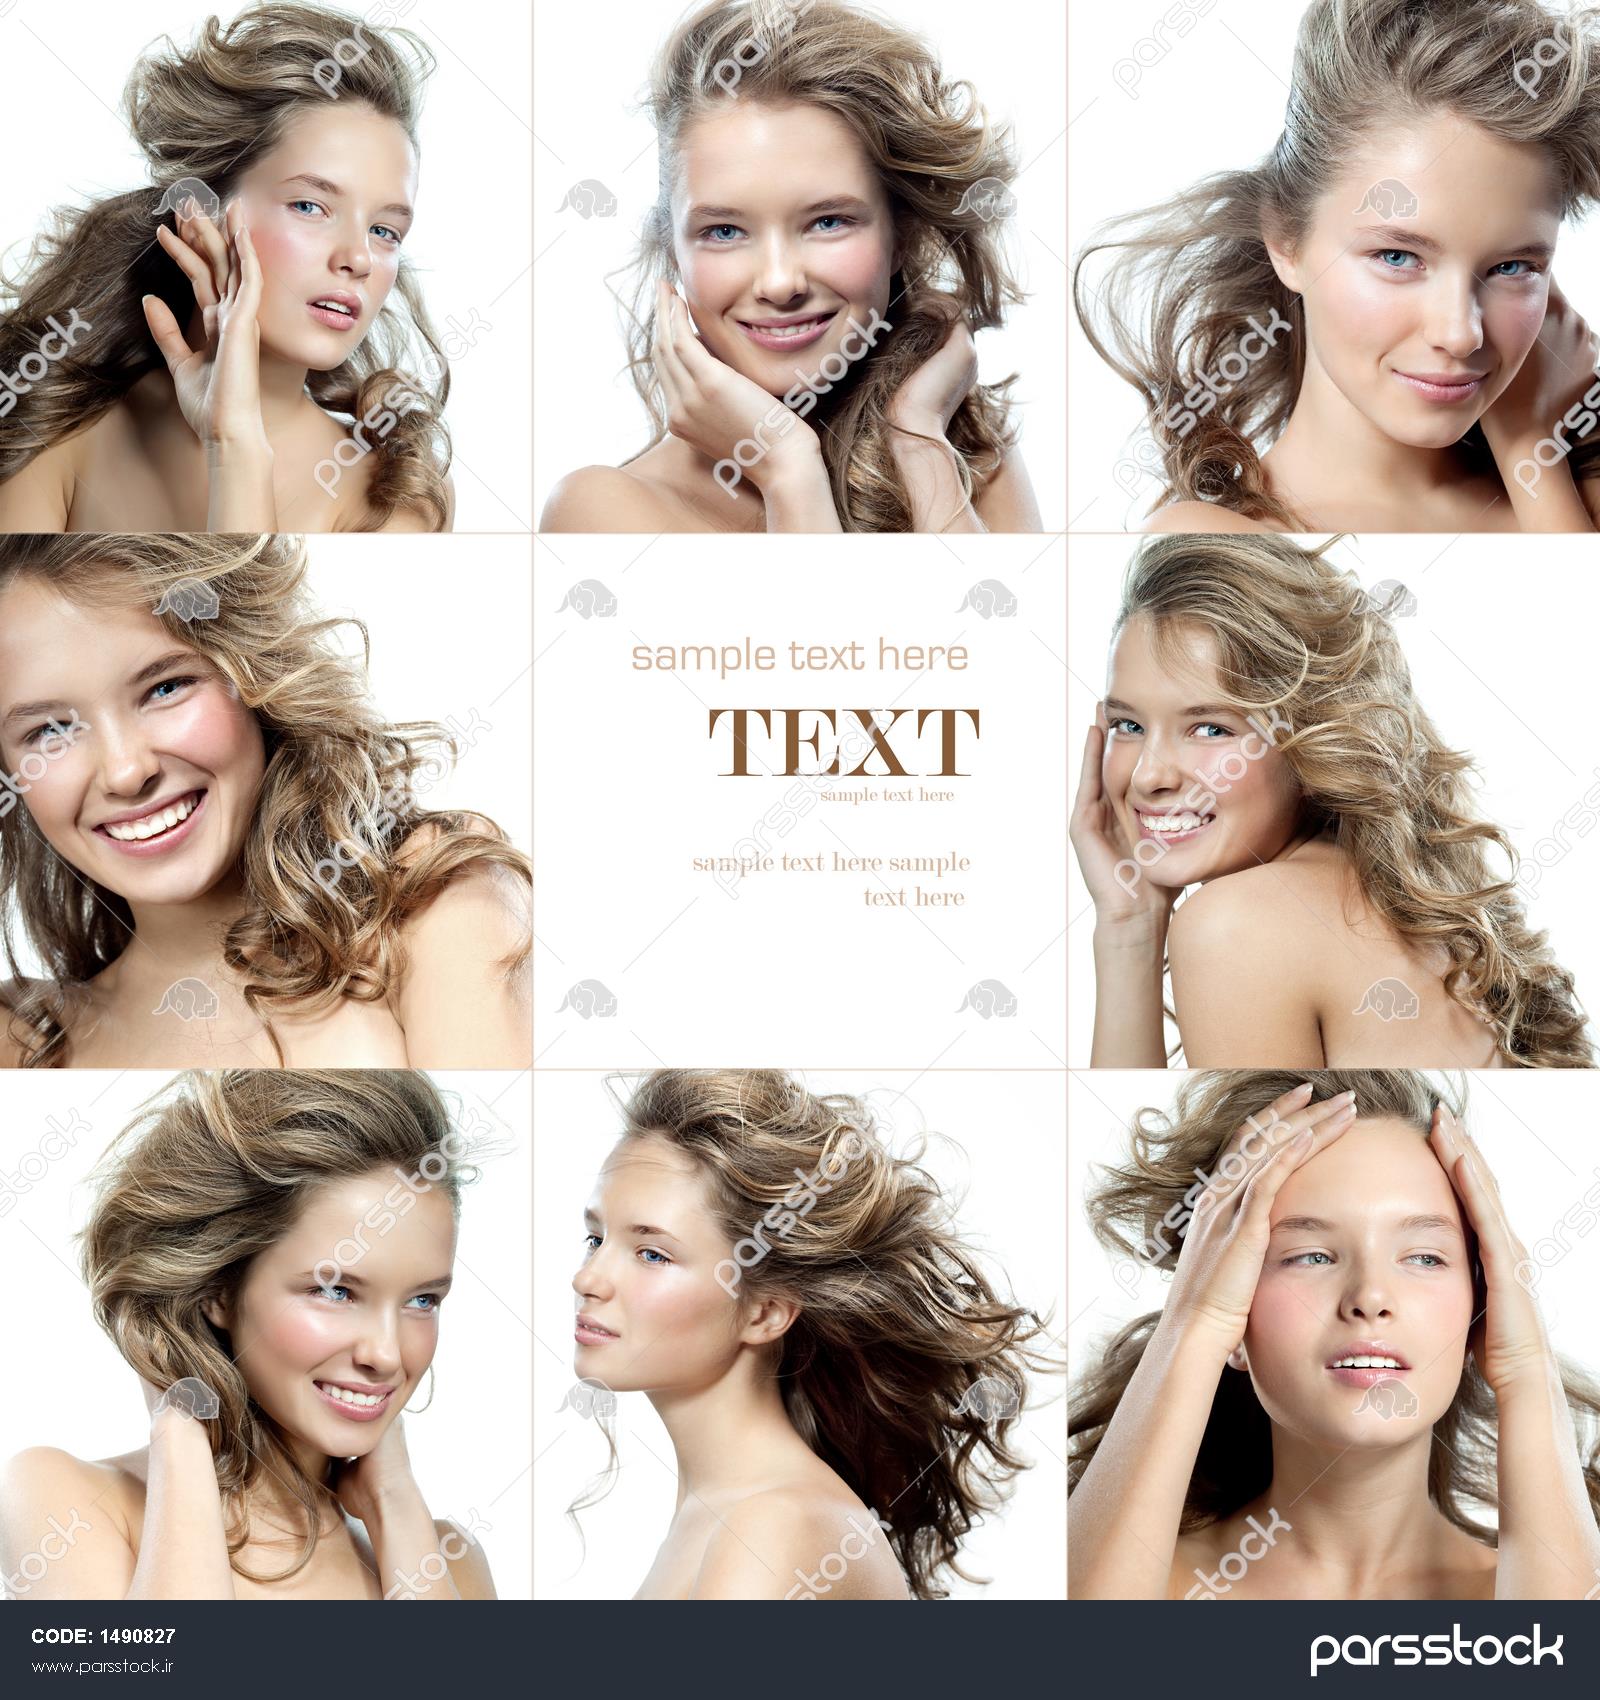Open the top-right photo with tilted head
This screenshot has height=1700, width=1600.
point(1335,265)
